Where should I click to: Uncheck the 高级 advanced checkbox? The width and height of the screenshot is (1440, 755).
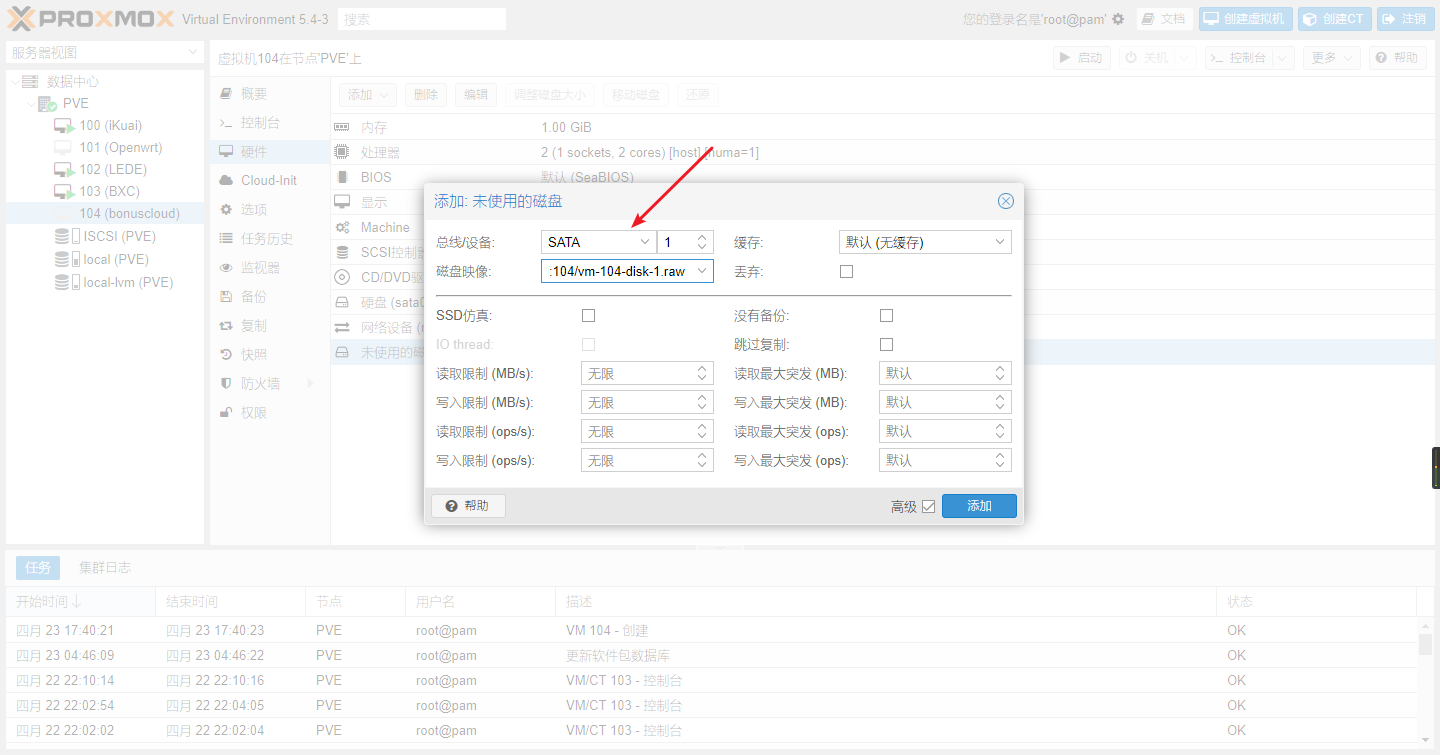click(x=928, y=507)
